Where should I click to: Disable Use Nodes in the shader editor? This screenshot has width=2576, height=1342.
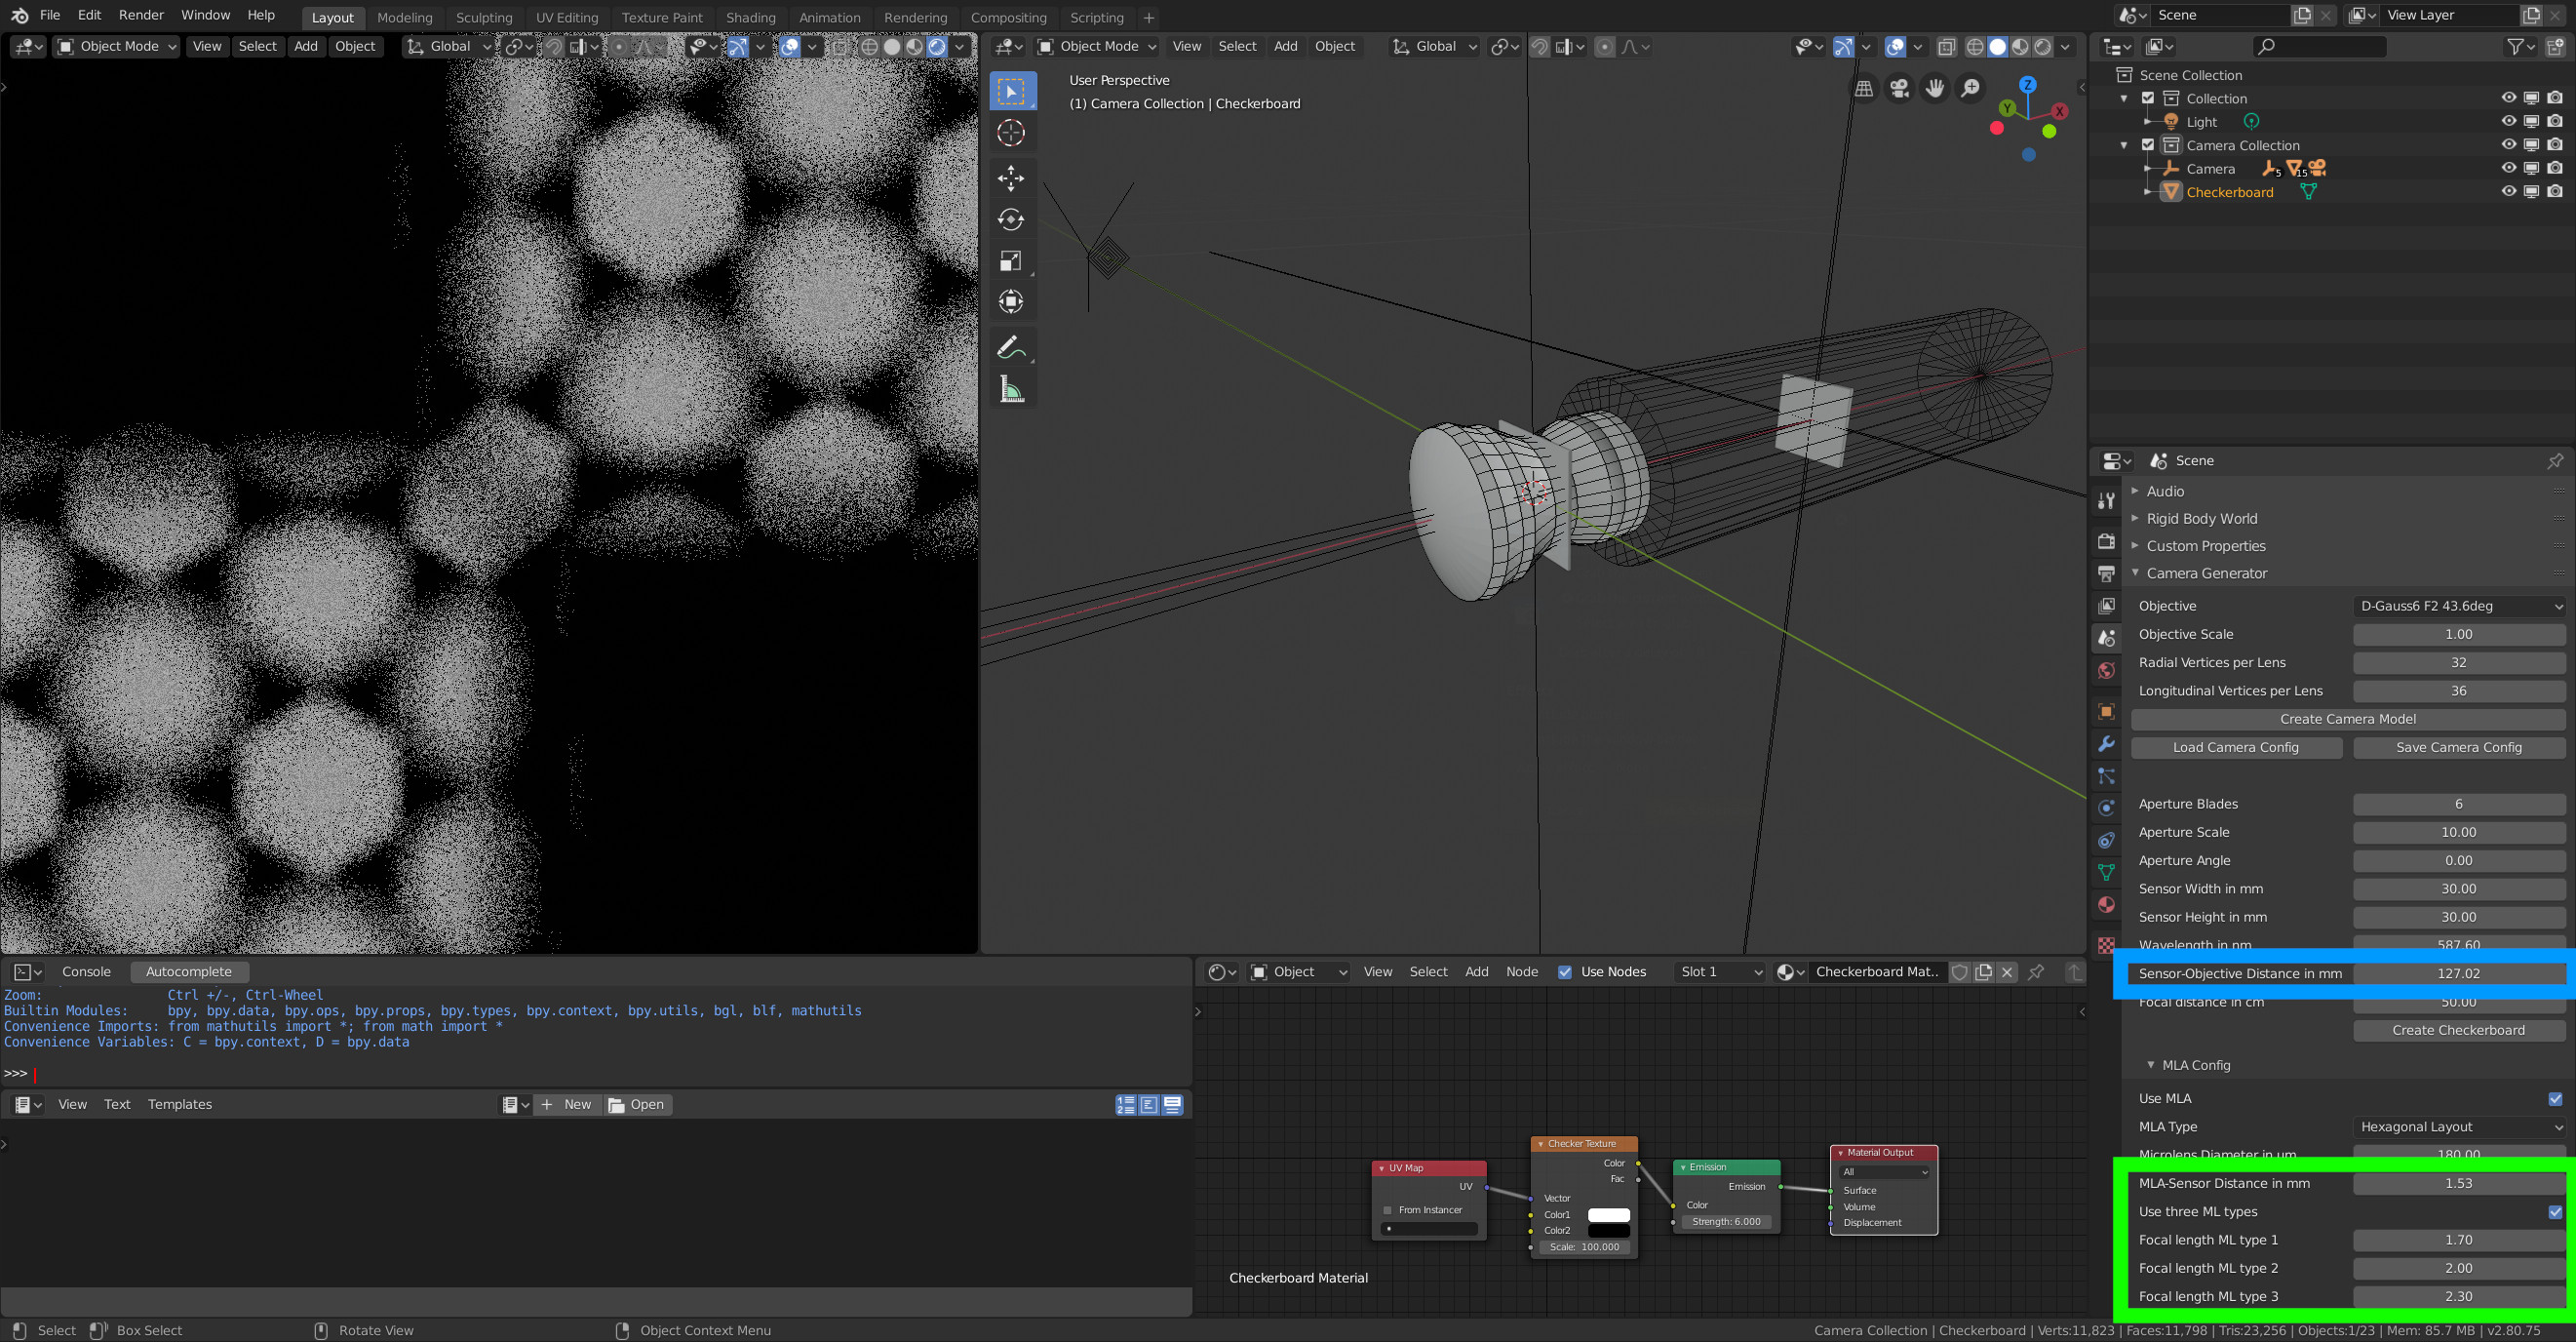[1565, 971]
